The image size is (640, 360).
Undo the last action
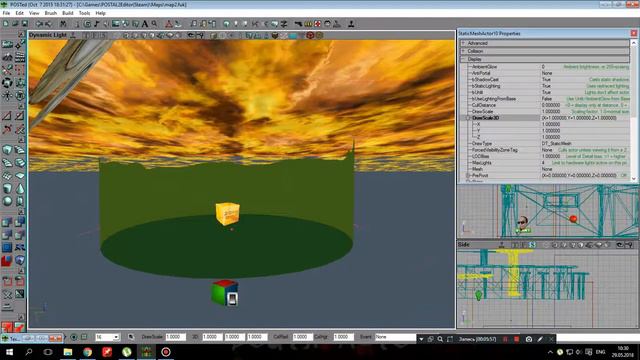click(x=39, y=24)
